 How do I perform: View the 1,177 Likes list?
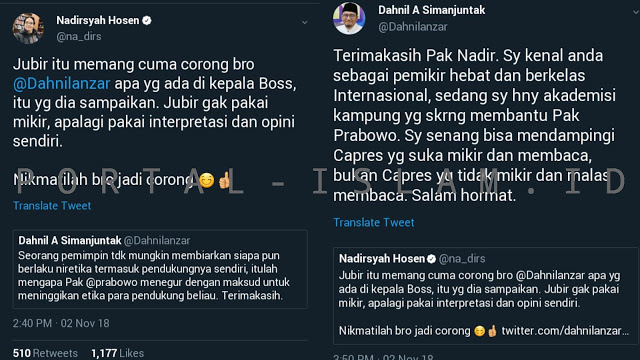(118, 353)
